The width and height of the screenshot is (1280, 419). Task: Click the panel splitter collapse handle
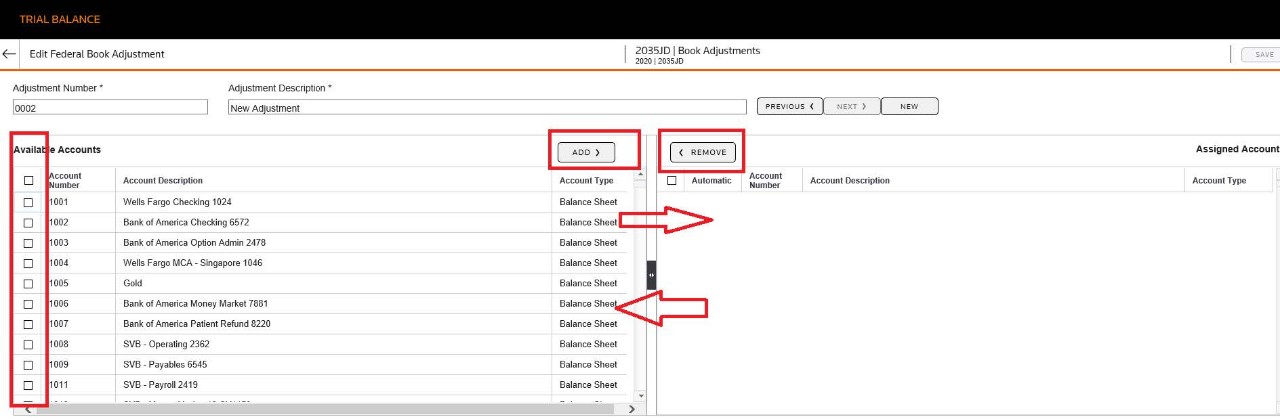pos(651,274)
